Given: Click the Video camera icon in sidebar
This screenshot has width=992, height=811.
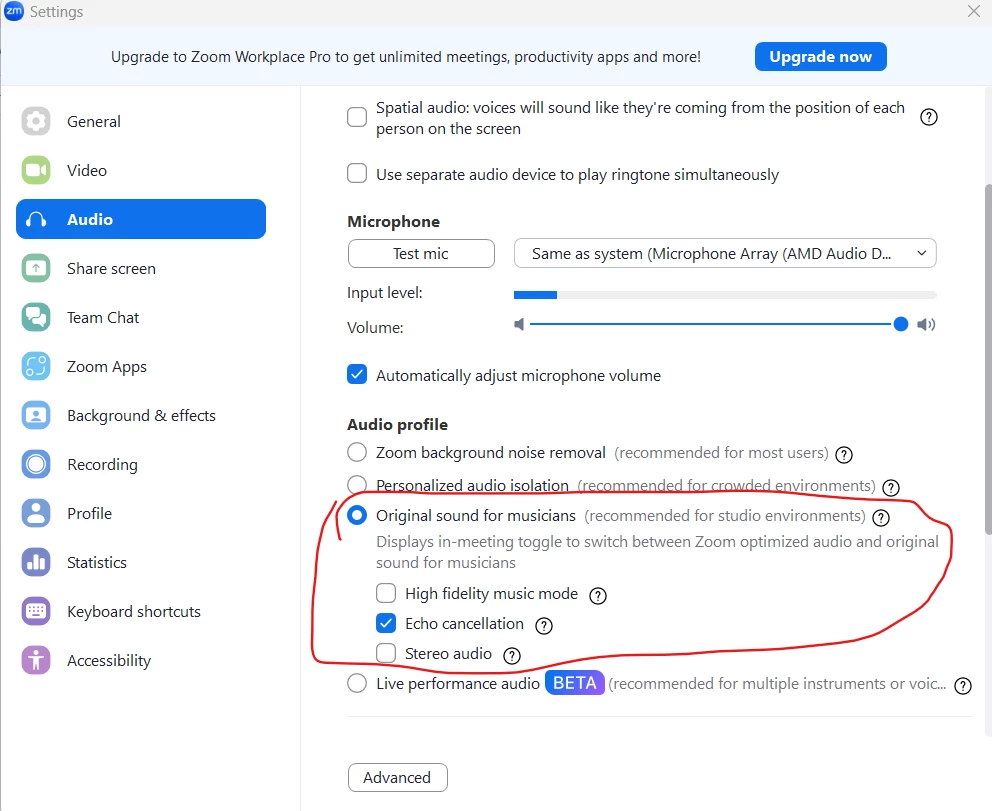Looking at the screenshot, I should coord(36,170).
